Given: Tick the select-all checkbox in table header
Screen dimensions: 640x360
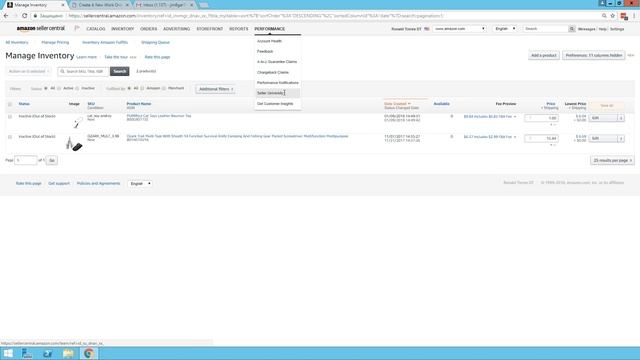Looking at the screenshot, I should pos(10,104).
